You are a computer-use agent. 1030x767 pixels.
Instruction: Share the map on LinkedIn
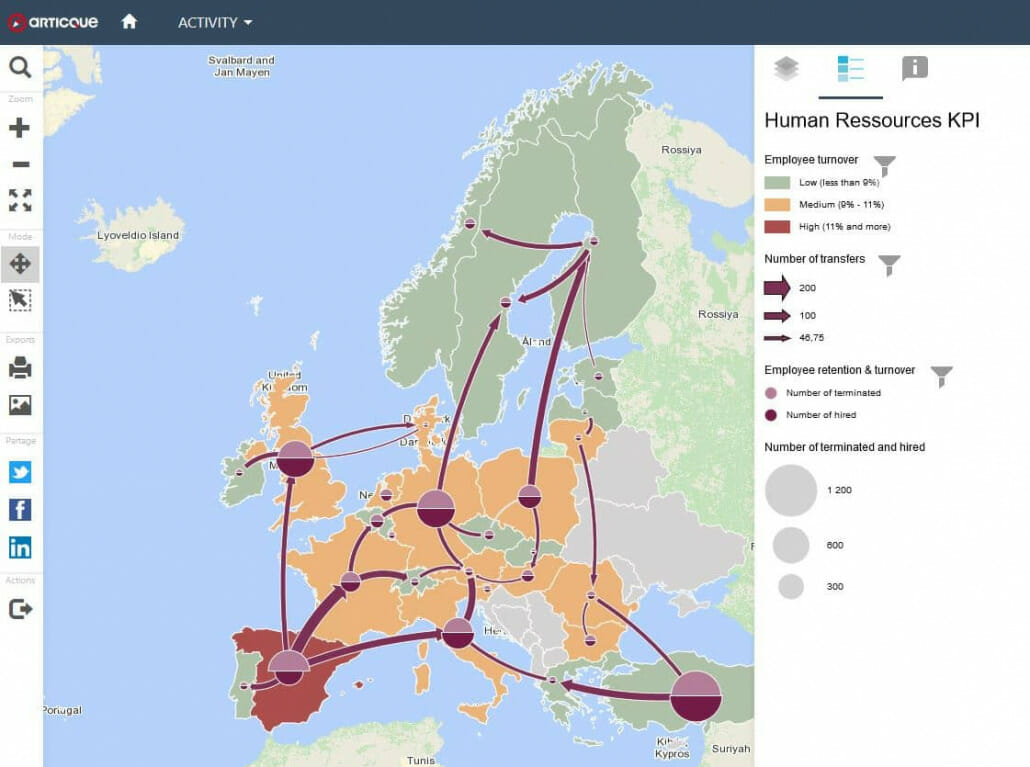(20, 547)
